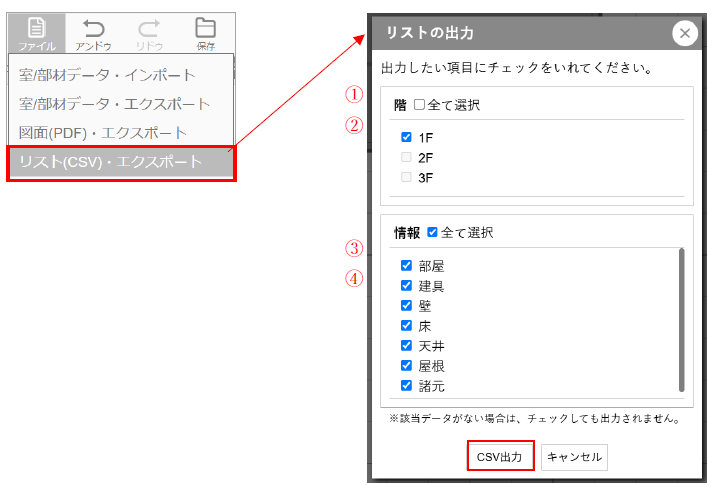The width and height of the screenshot is (718, 495).
Task: Toggle the 2F floor checkbox
Action: click(406, 157)
